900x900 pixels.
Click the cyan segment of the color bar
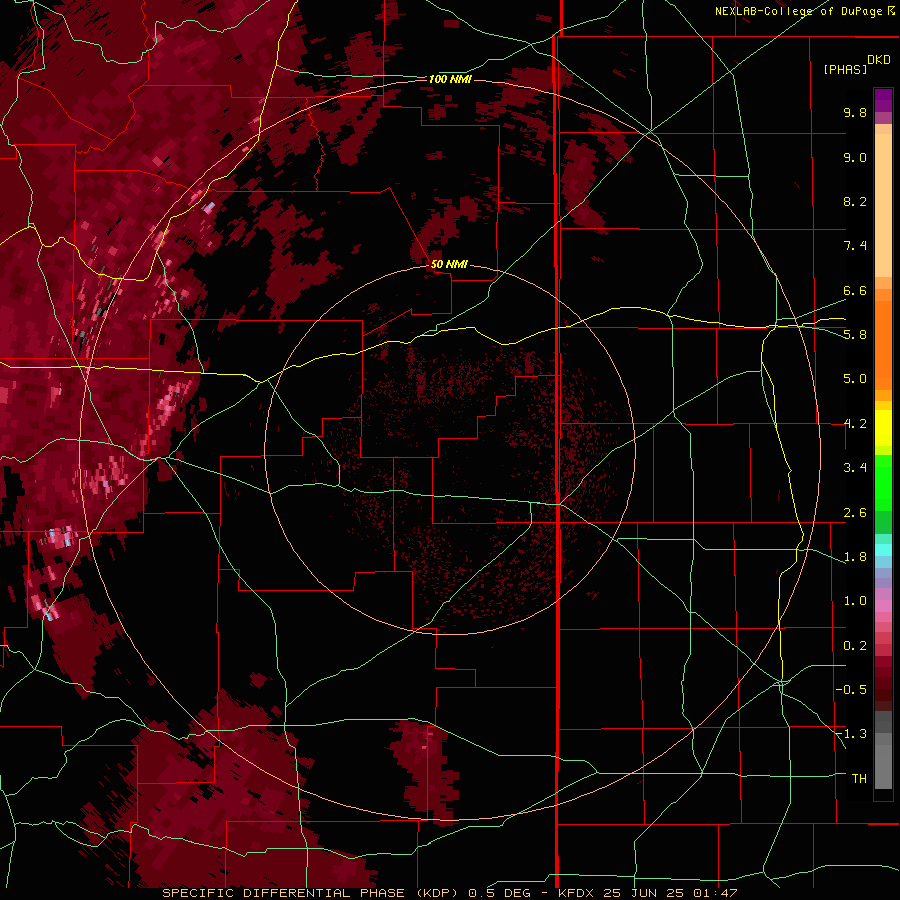tap(883, 550)
